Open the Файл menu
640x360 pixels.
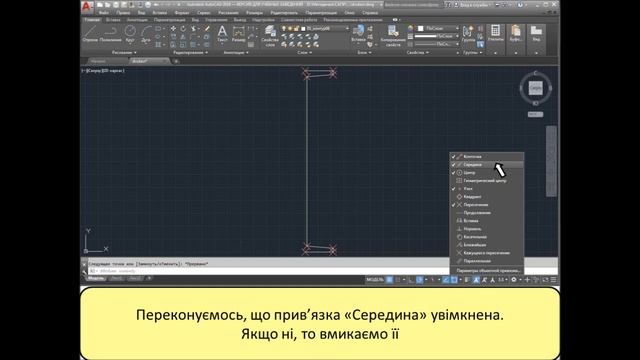[104, 13]
